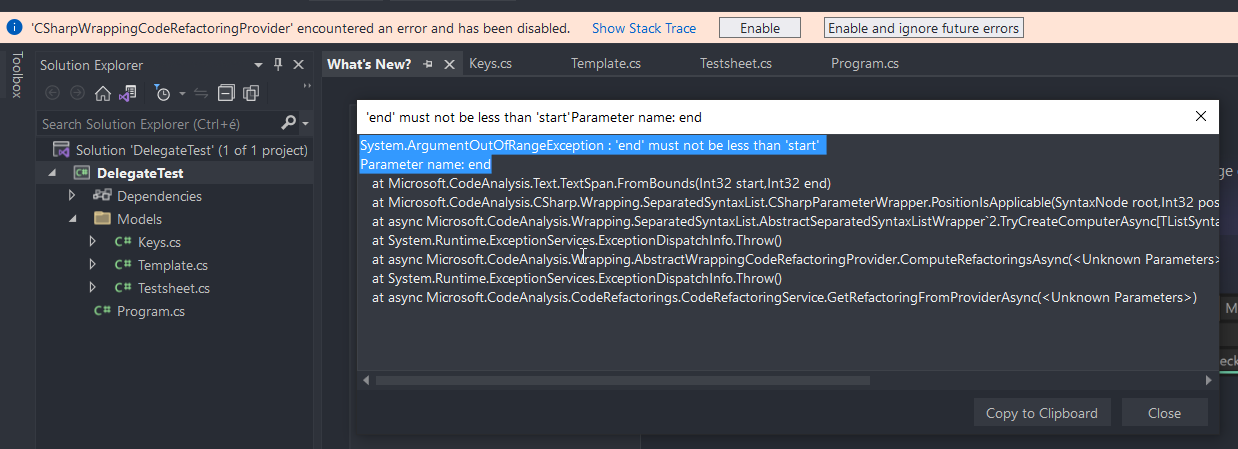Click the Collapse All icon

[x=226, y=93]
